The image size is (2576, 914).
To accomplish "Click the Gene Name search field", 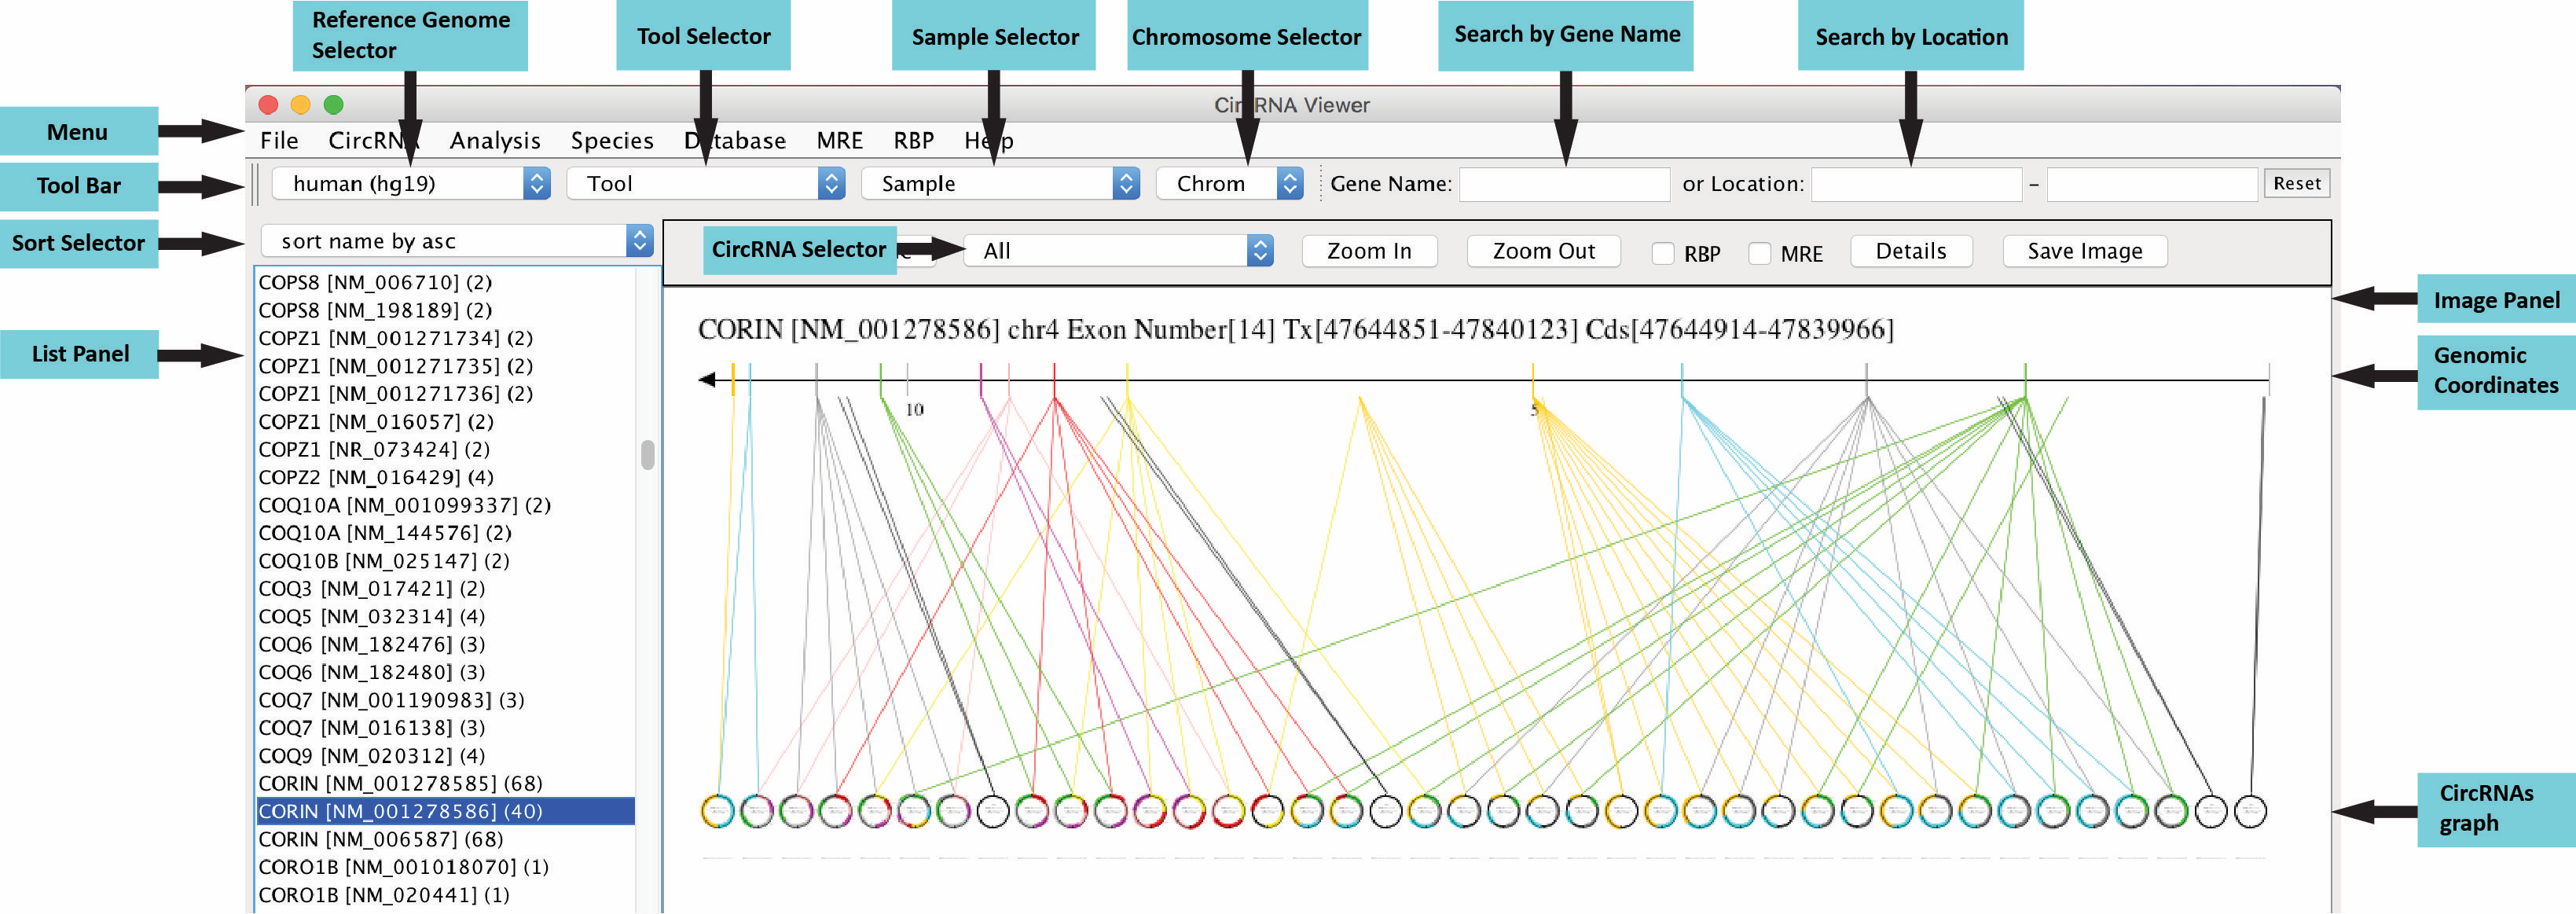I will point(1564,184).
